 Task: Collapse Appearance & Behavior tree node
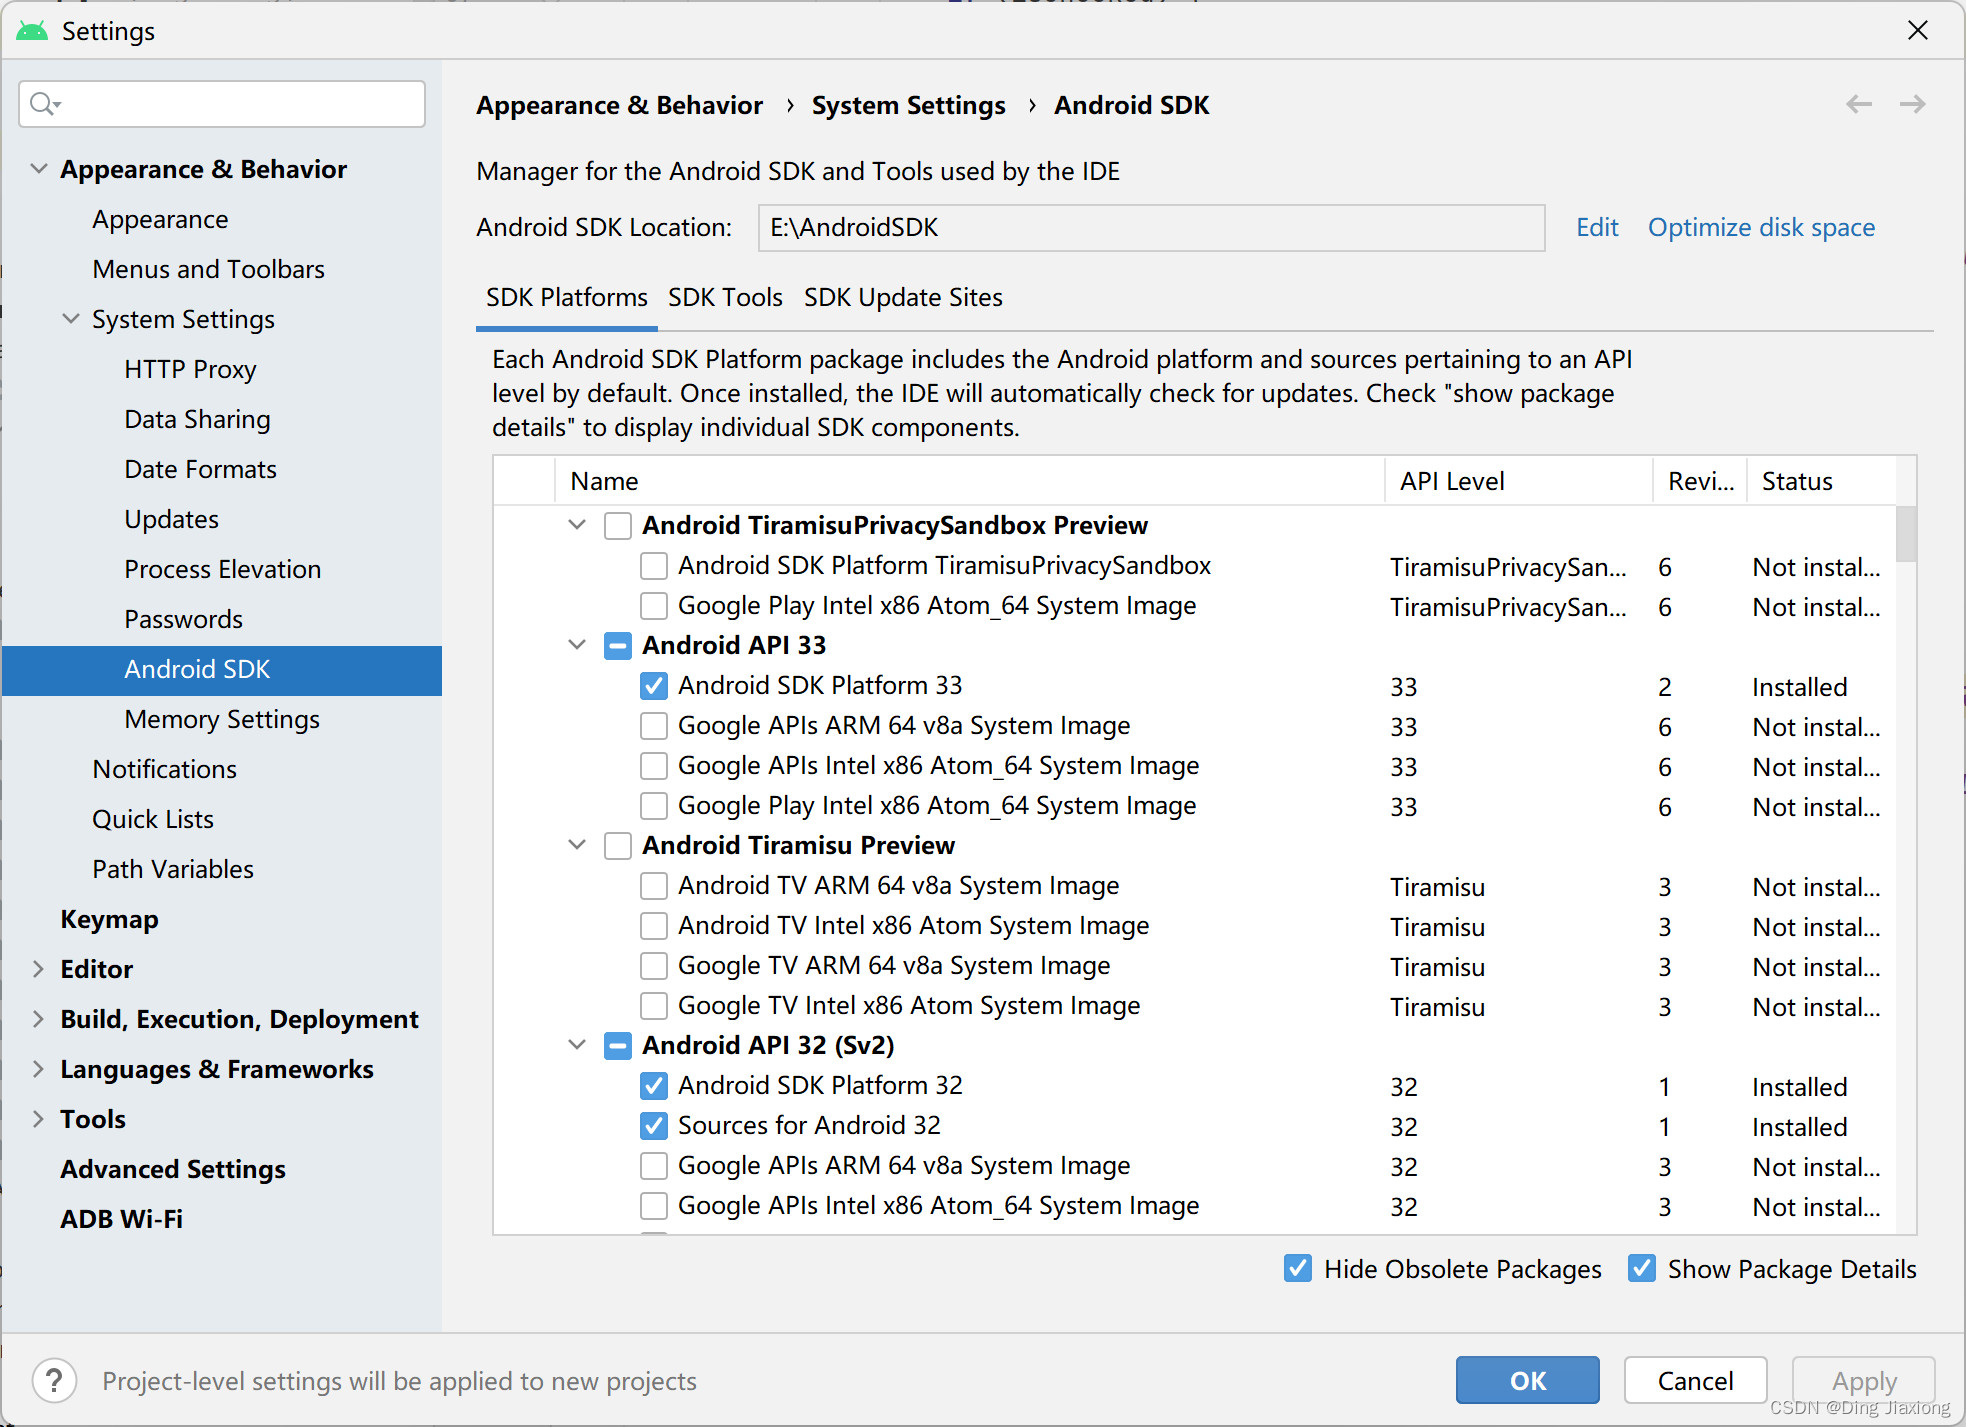tap(38, 169)
